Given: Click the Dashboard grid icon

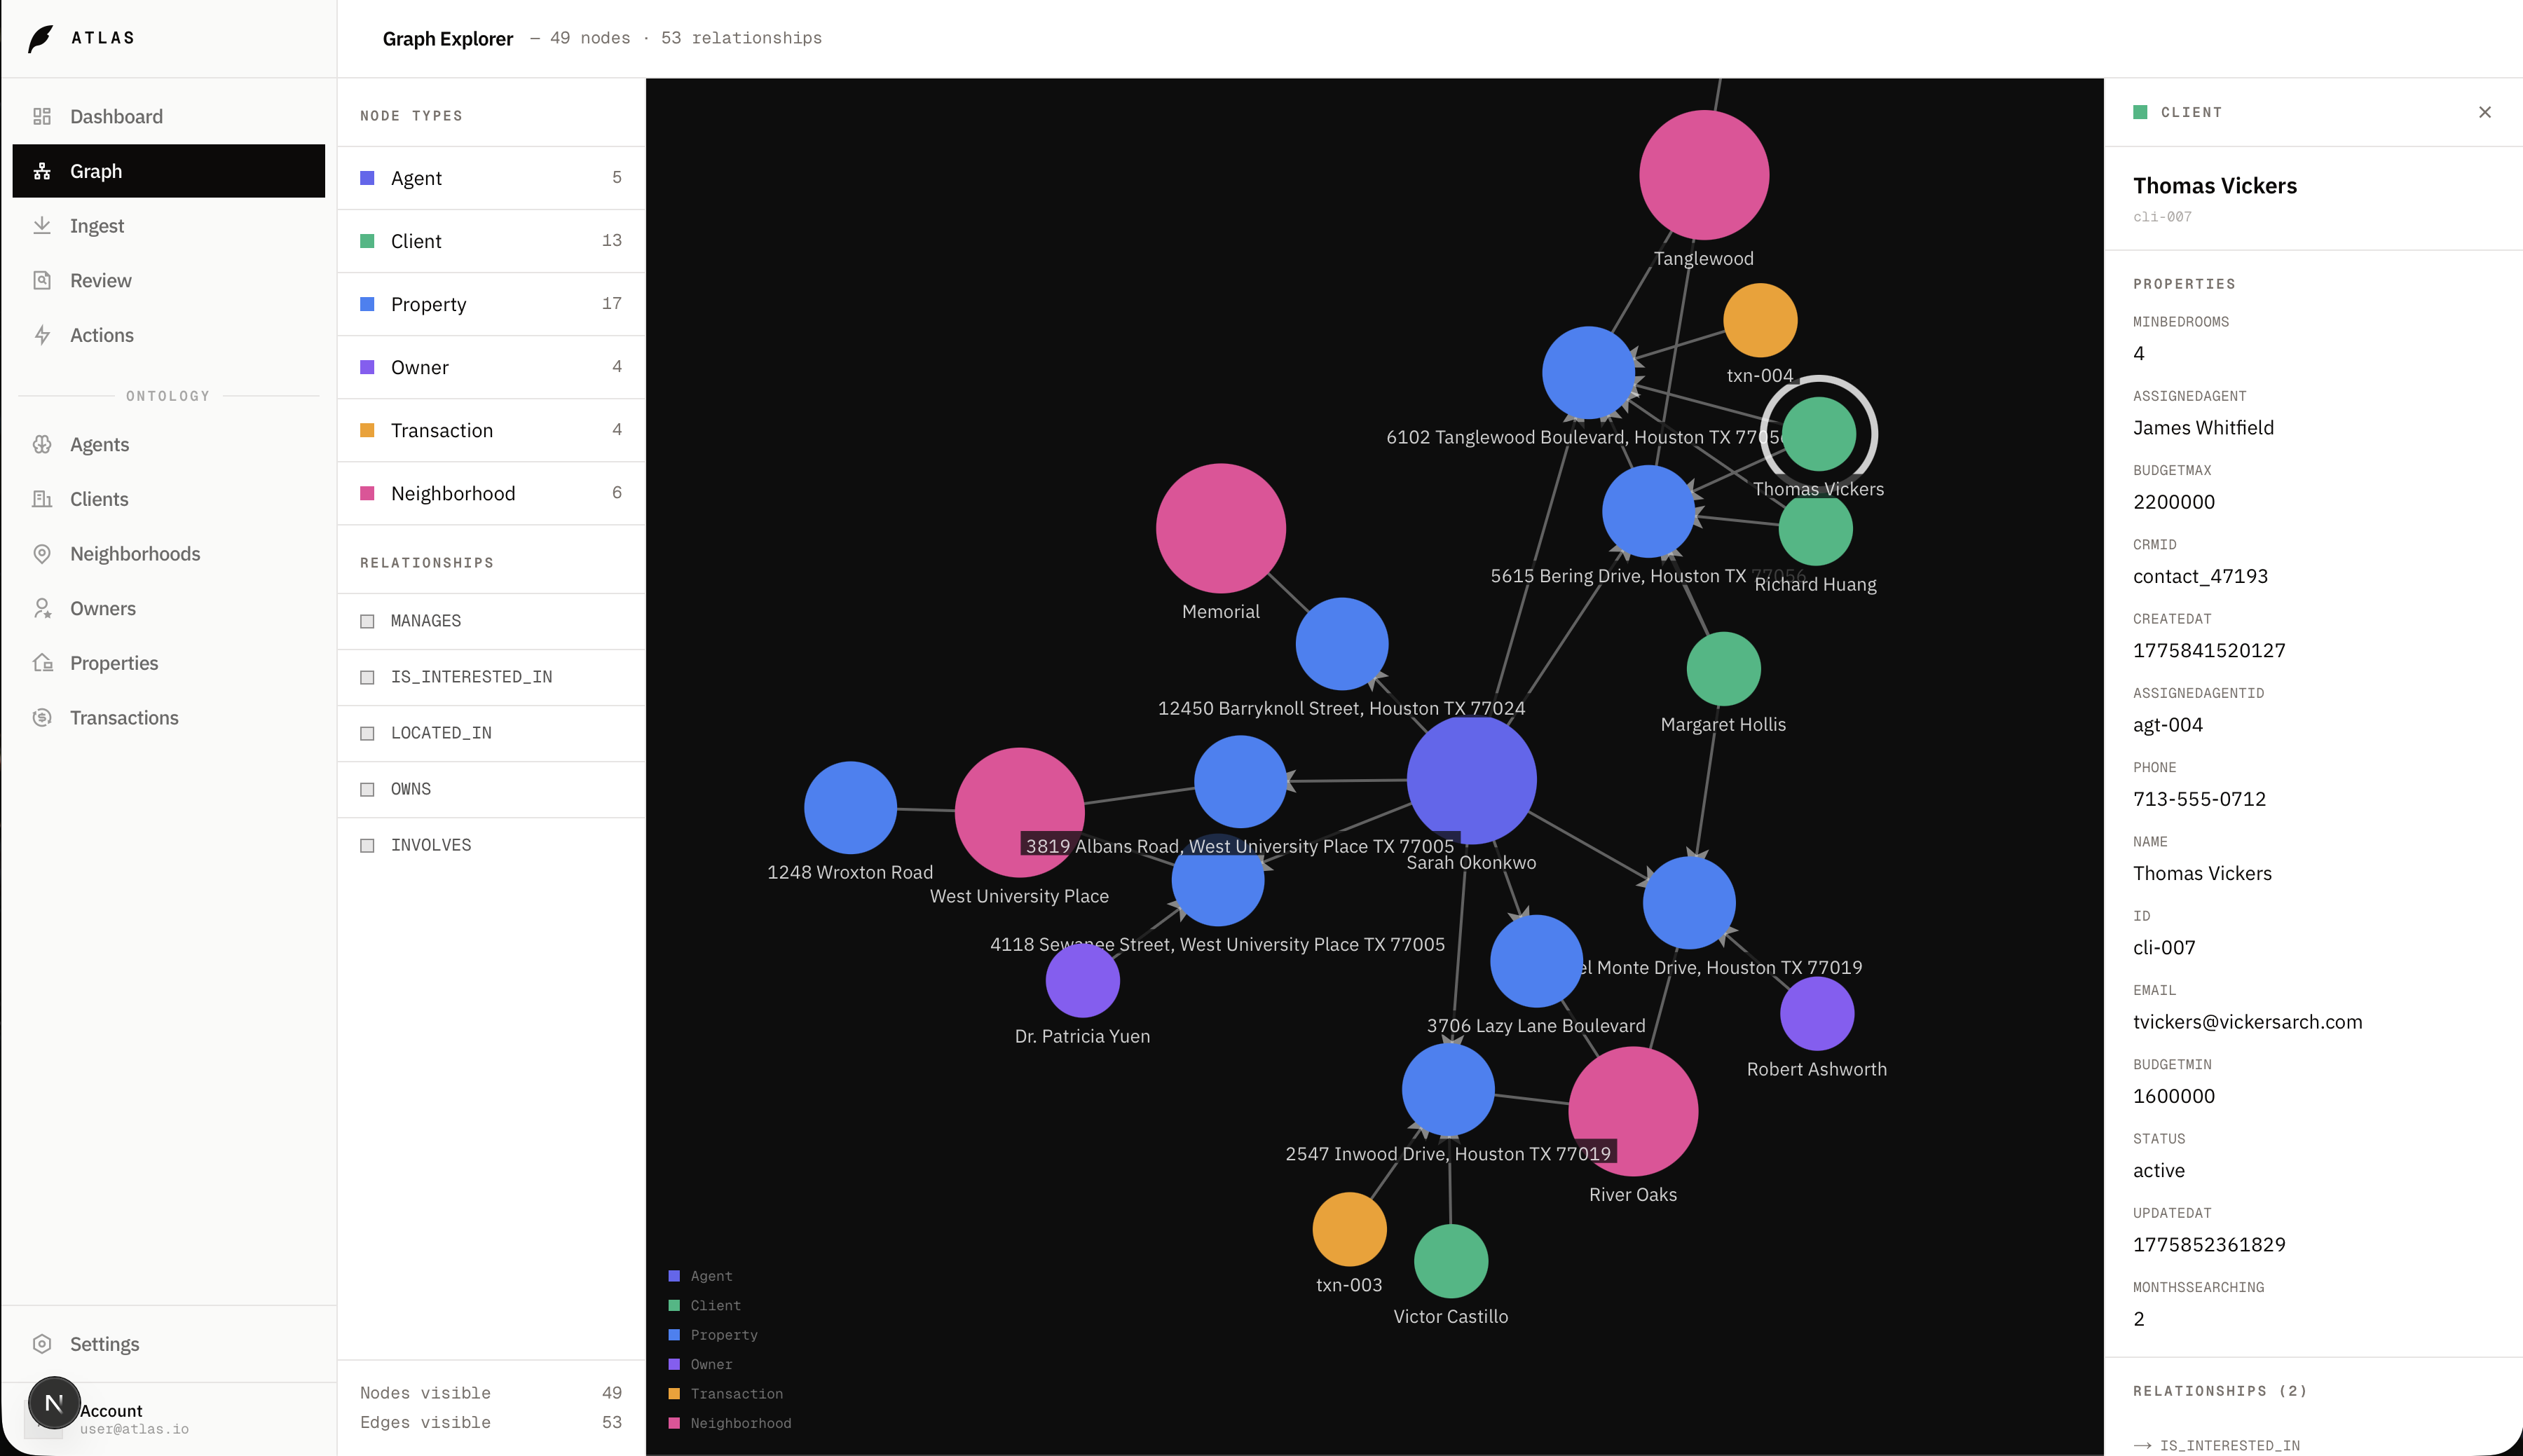Looking at the screenshot, I should click(x=42, y=116).
